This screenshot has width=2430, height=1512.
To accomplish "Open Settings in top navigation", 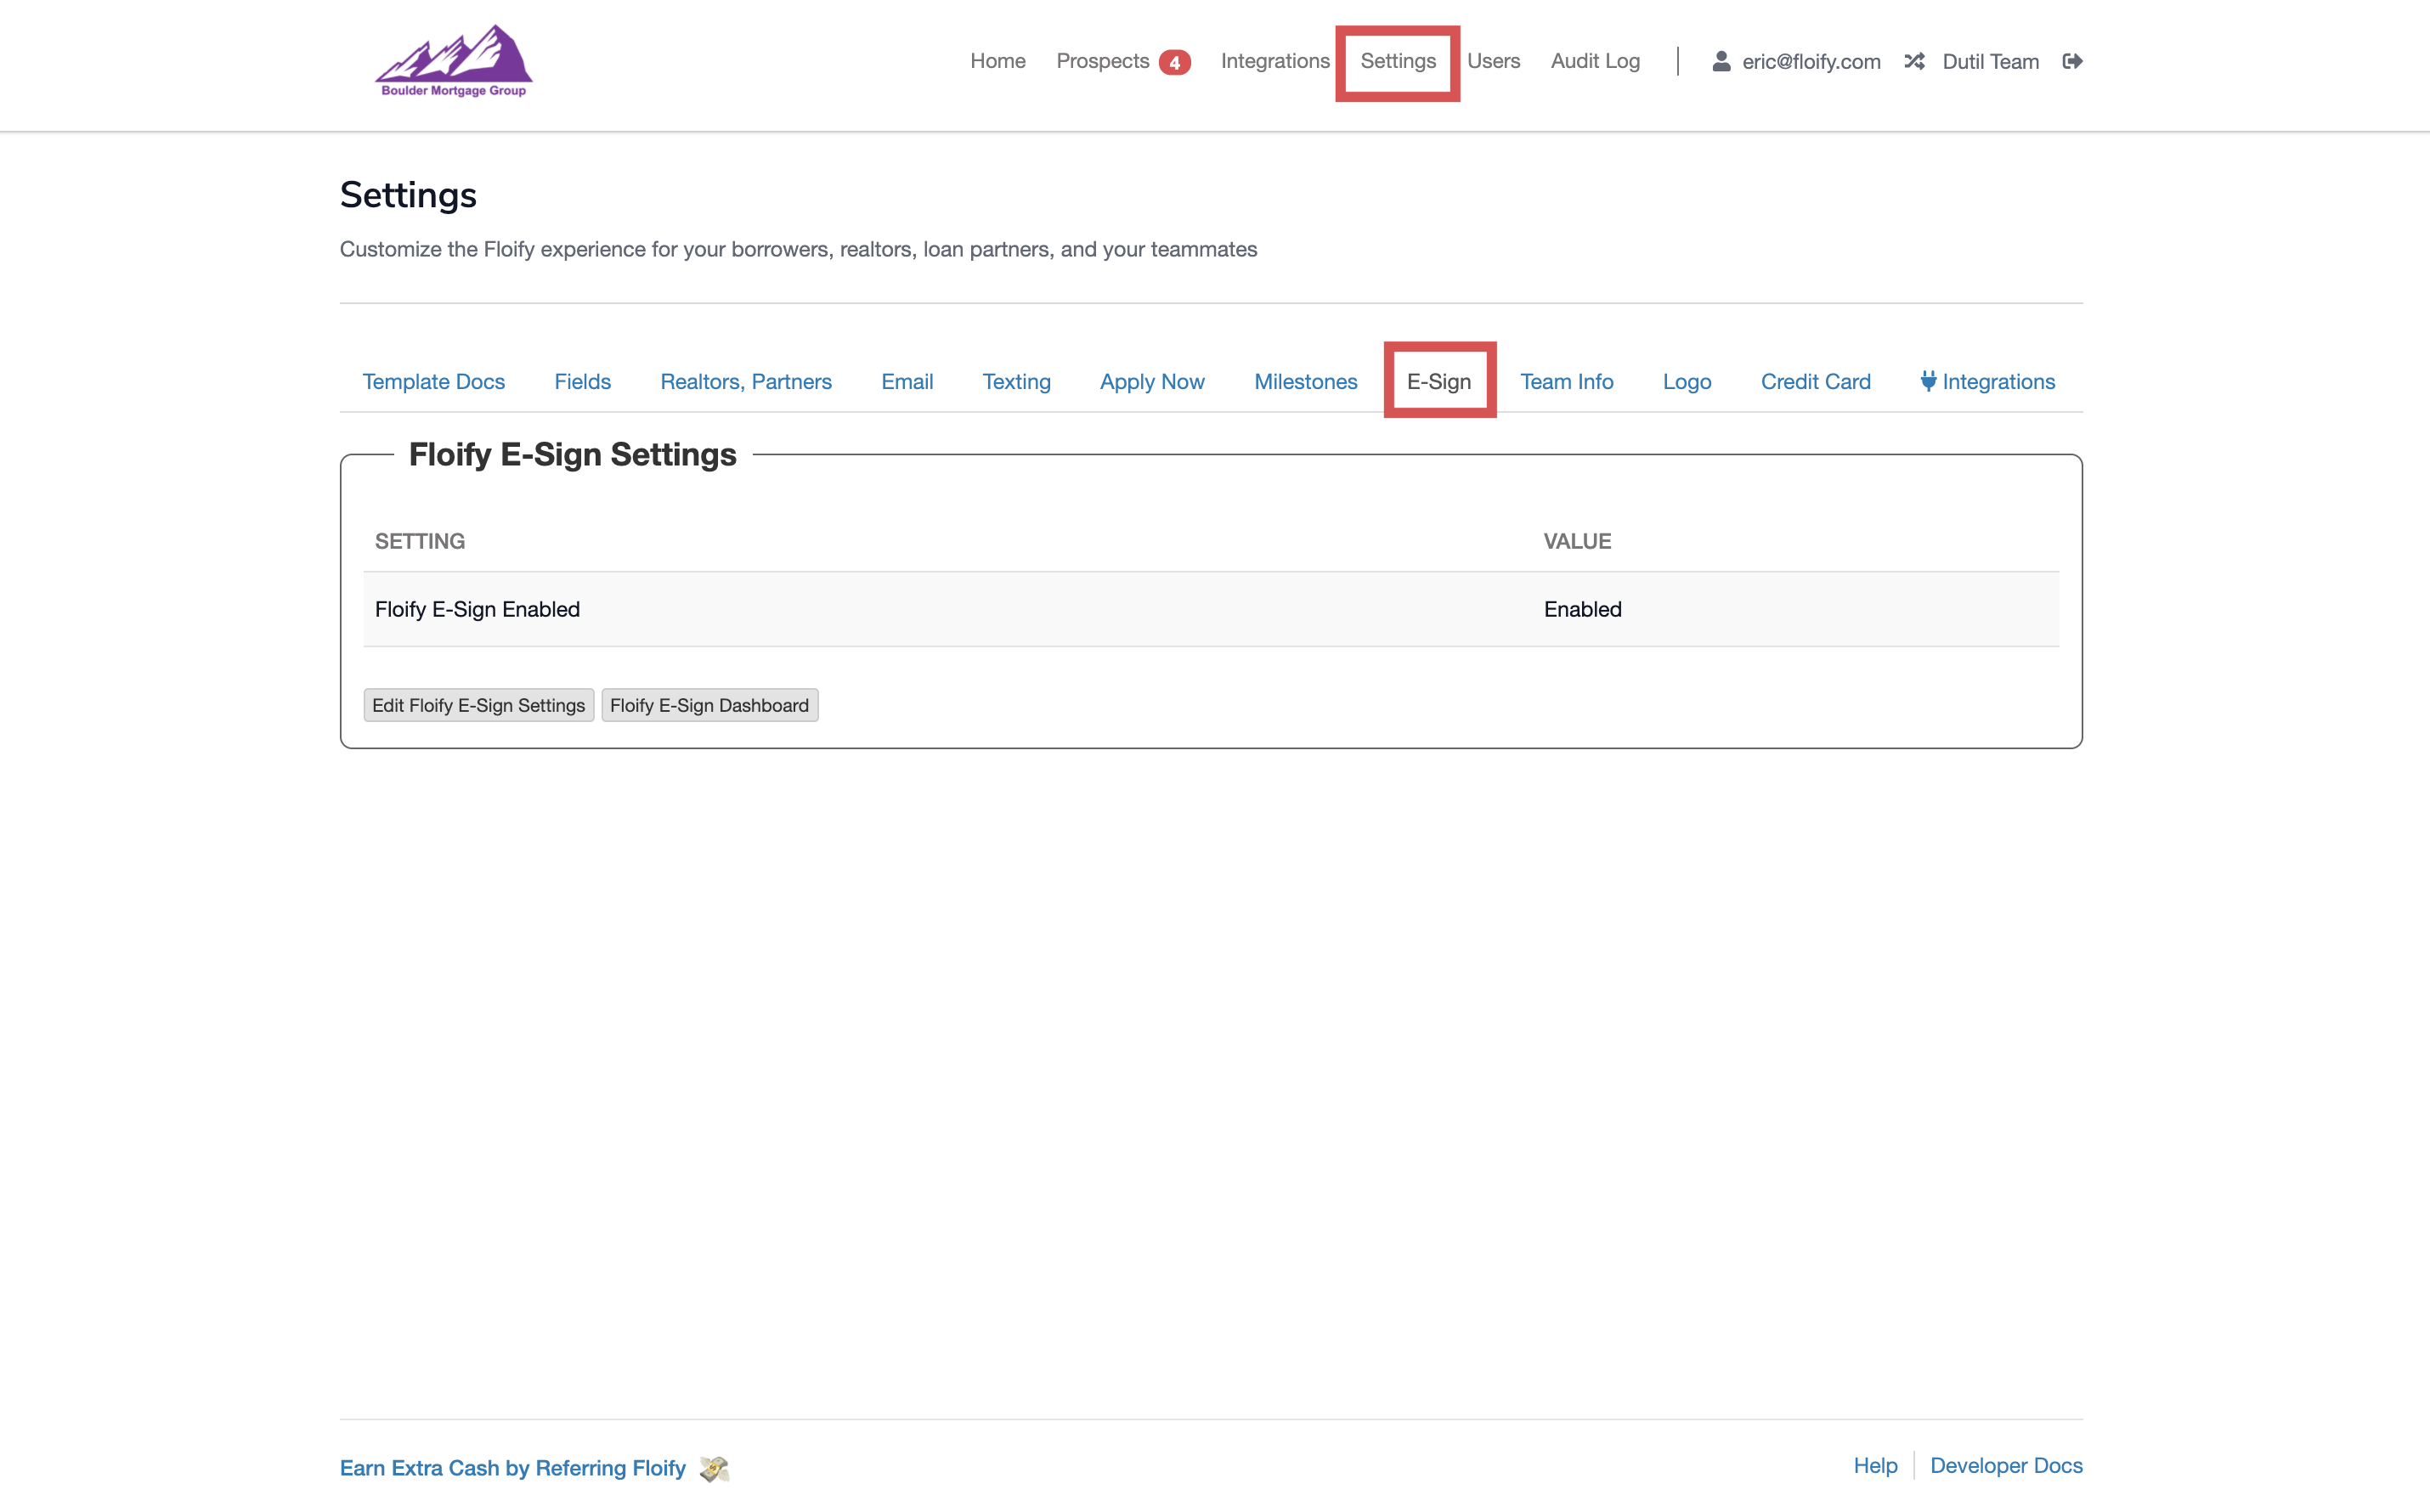I will (1398, 61).
